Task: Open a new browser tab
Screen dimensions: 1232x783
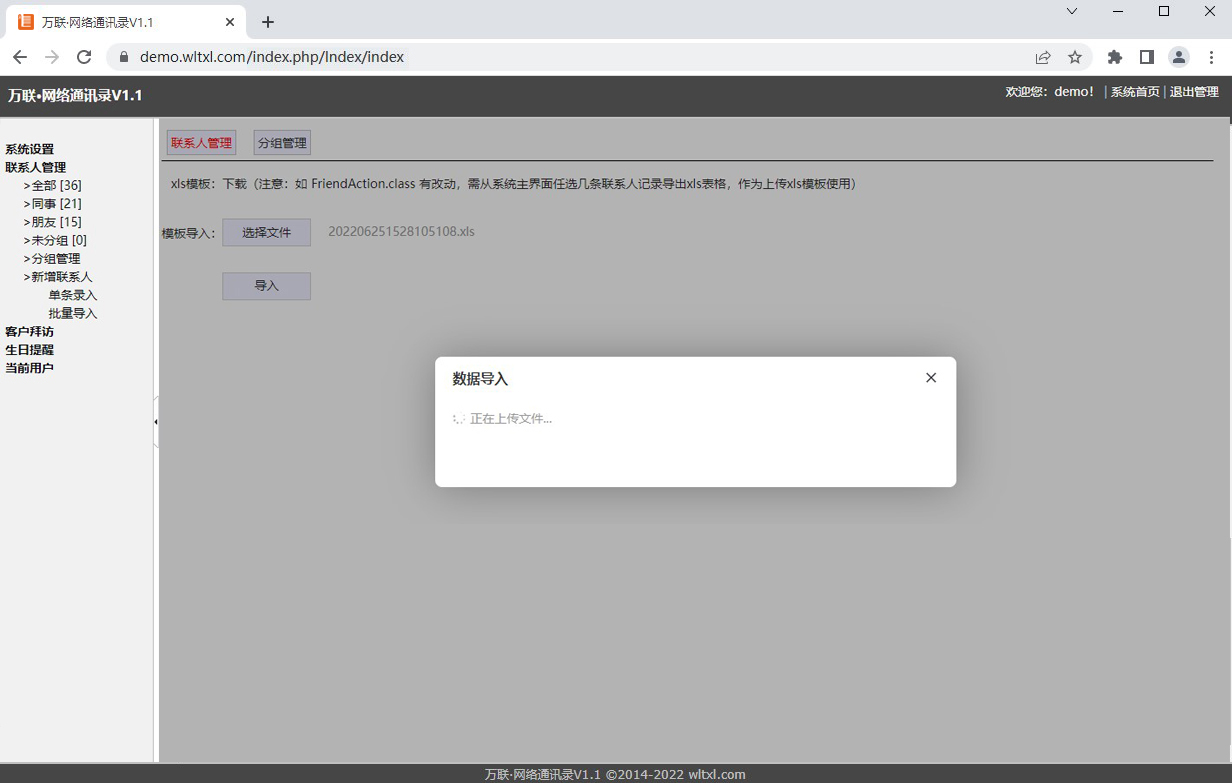Action: tap(268, 22)
